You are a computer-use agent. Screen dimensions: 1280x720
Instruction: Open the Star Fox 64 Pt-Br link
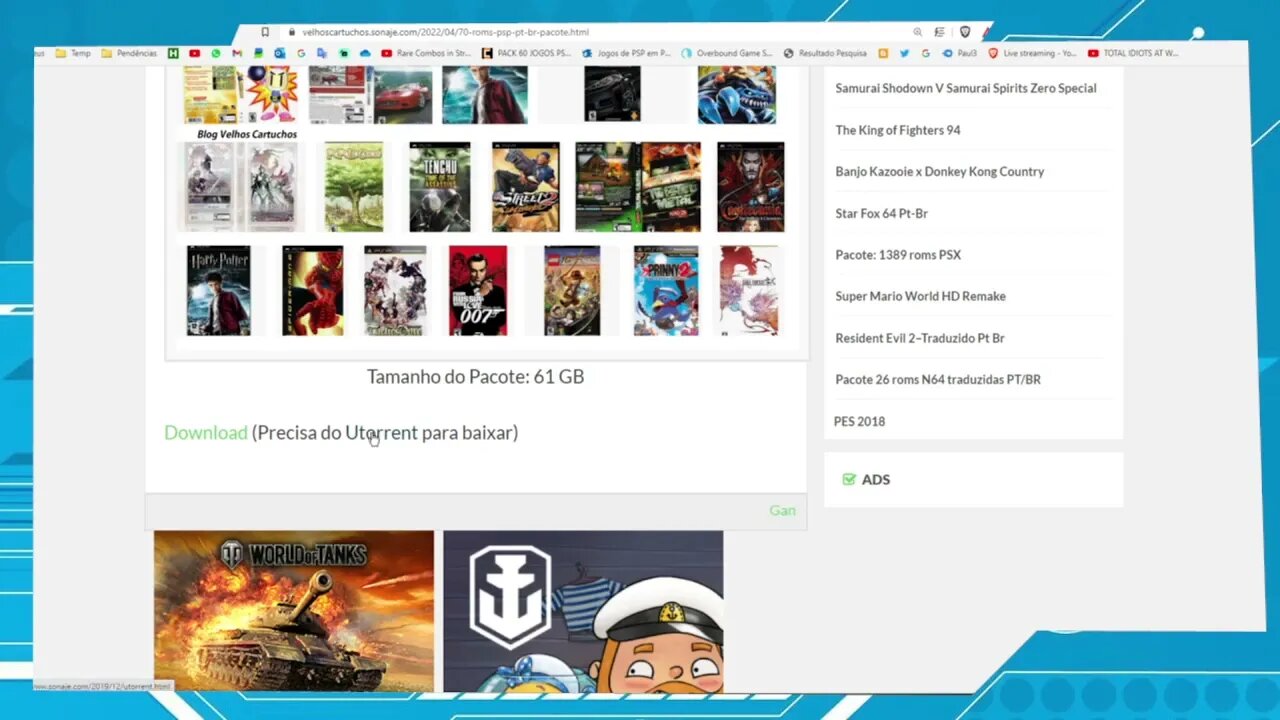881,213
